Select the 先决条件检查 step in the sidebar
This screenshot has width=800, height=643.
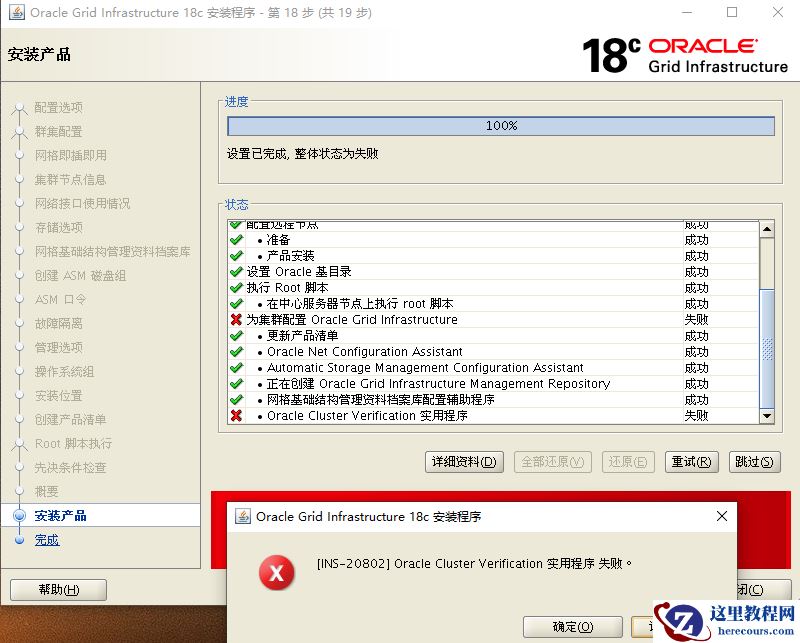click(x=70, y=467)
